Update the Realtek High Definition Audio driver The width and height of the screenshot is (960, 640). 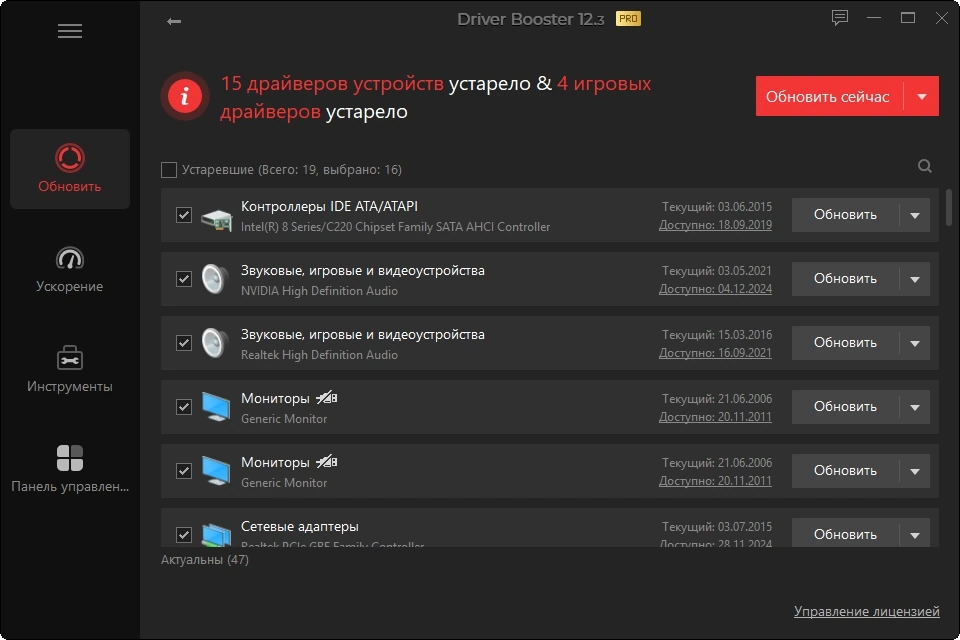point(845,343)
